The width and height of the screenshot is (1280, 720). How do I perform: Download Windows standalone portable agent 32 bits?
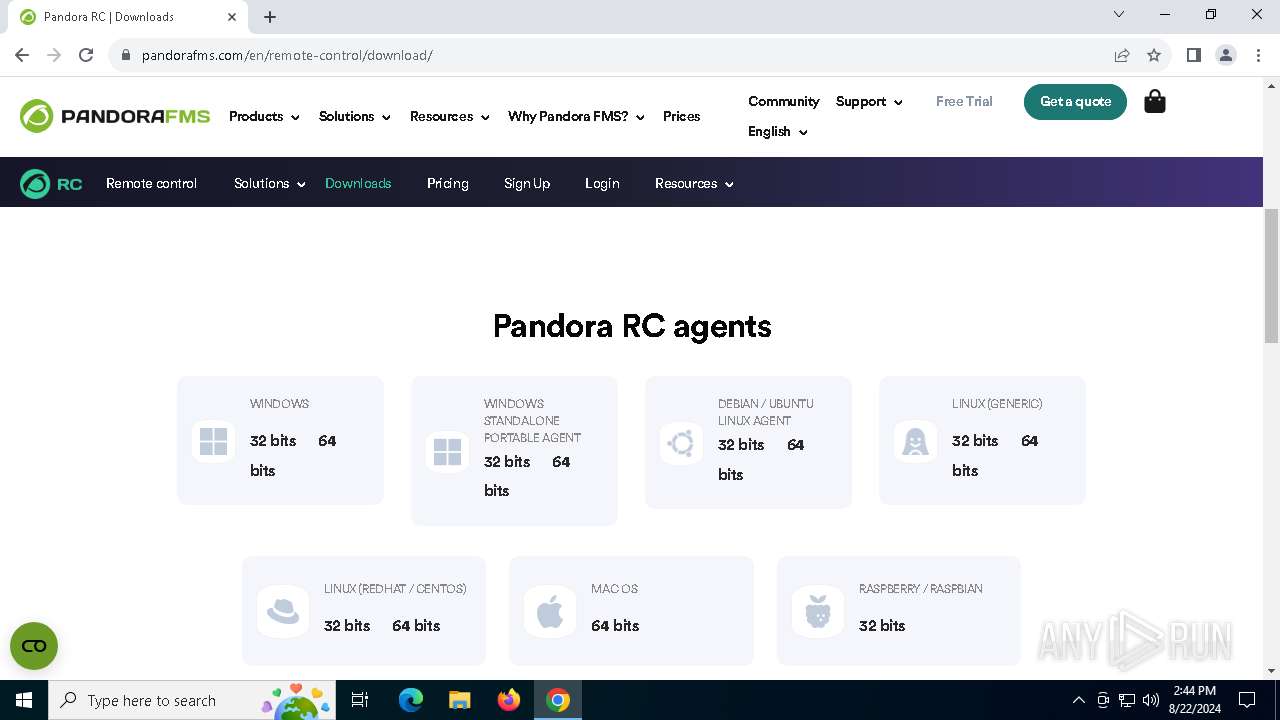pyautogui.click(x=507, y=462)
